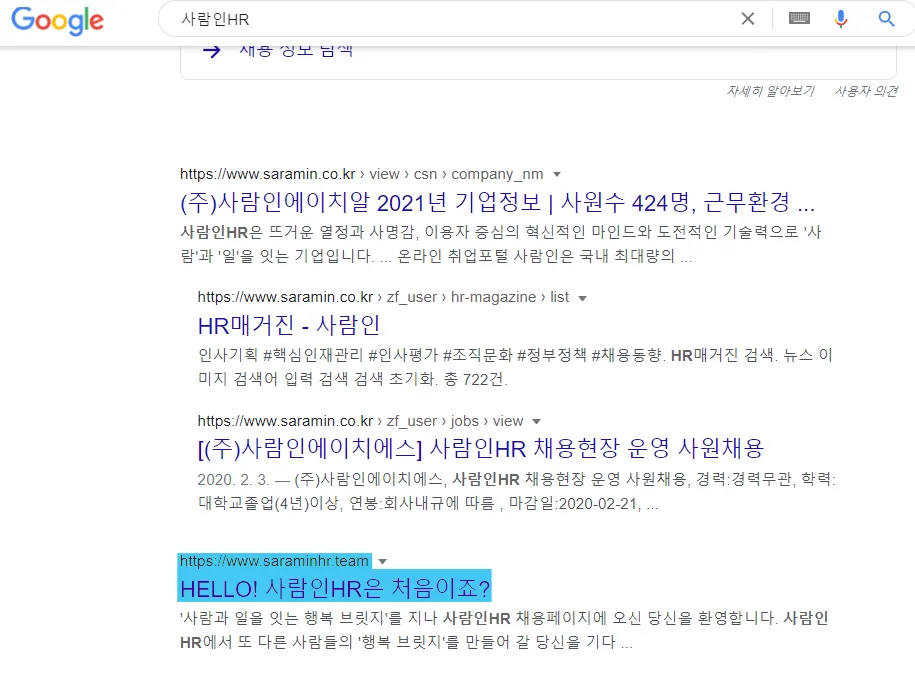Open 사람인HR 채용현장 운영 사원채용 result
915x677 pixels.
coord(481,449)
